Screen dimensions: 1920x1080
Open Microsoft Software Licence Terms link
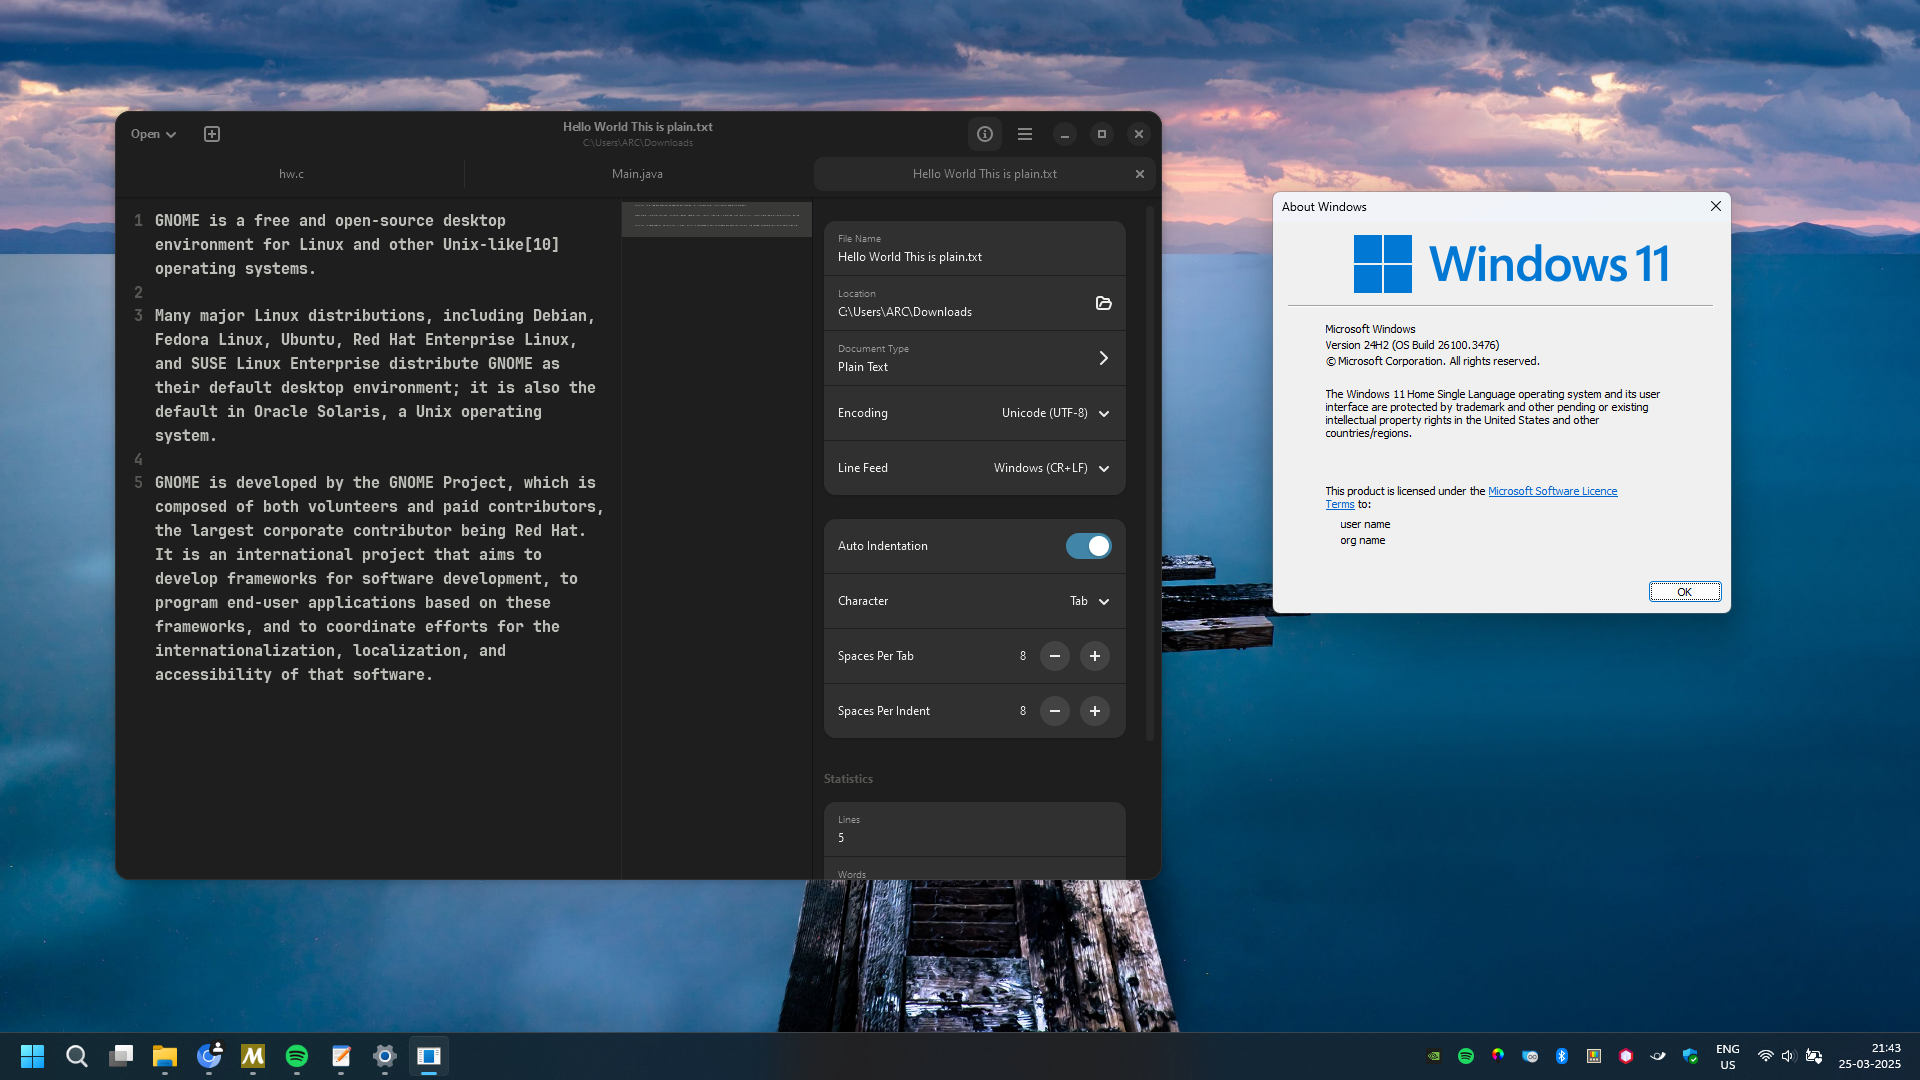click(1552, 491)
